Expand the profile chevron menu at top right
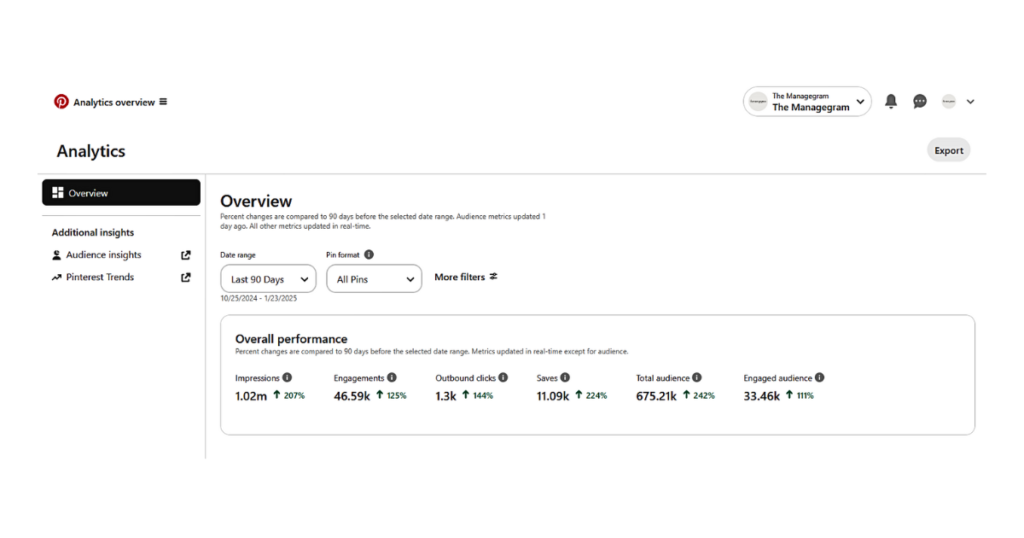1024x538 pixels. point(970,102)
